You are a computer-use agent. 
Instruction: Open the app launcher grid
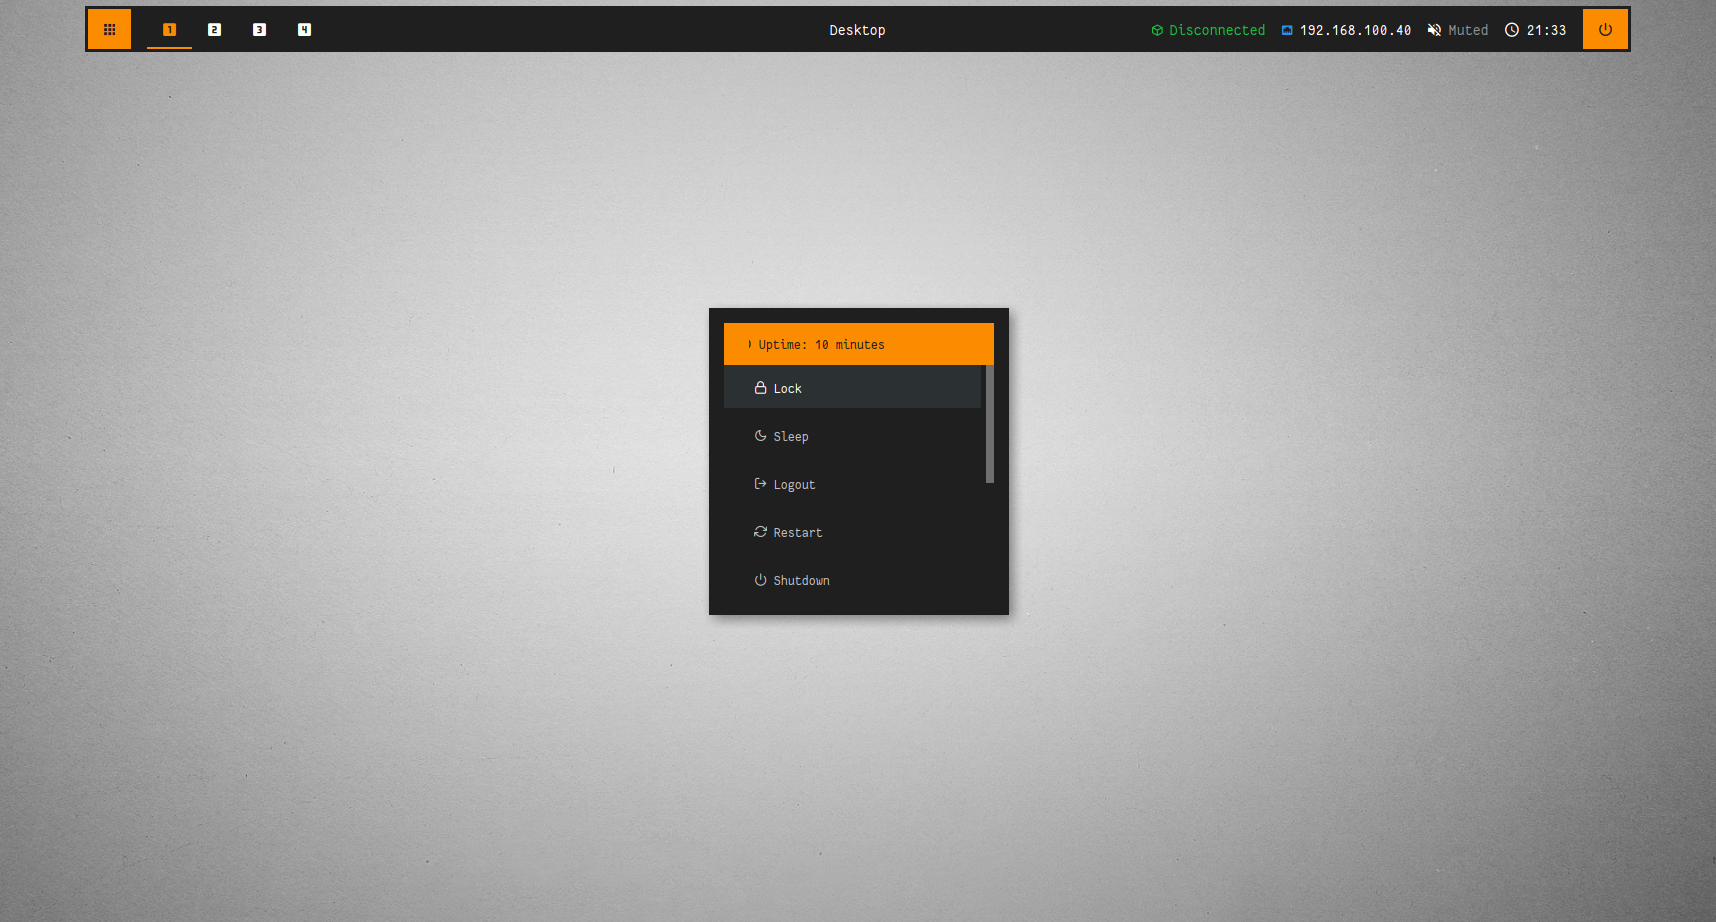click(109, 29)
